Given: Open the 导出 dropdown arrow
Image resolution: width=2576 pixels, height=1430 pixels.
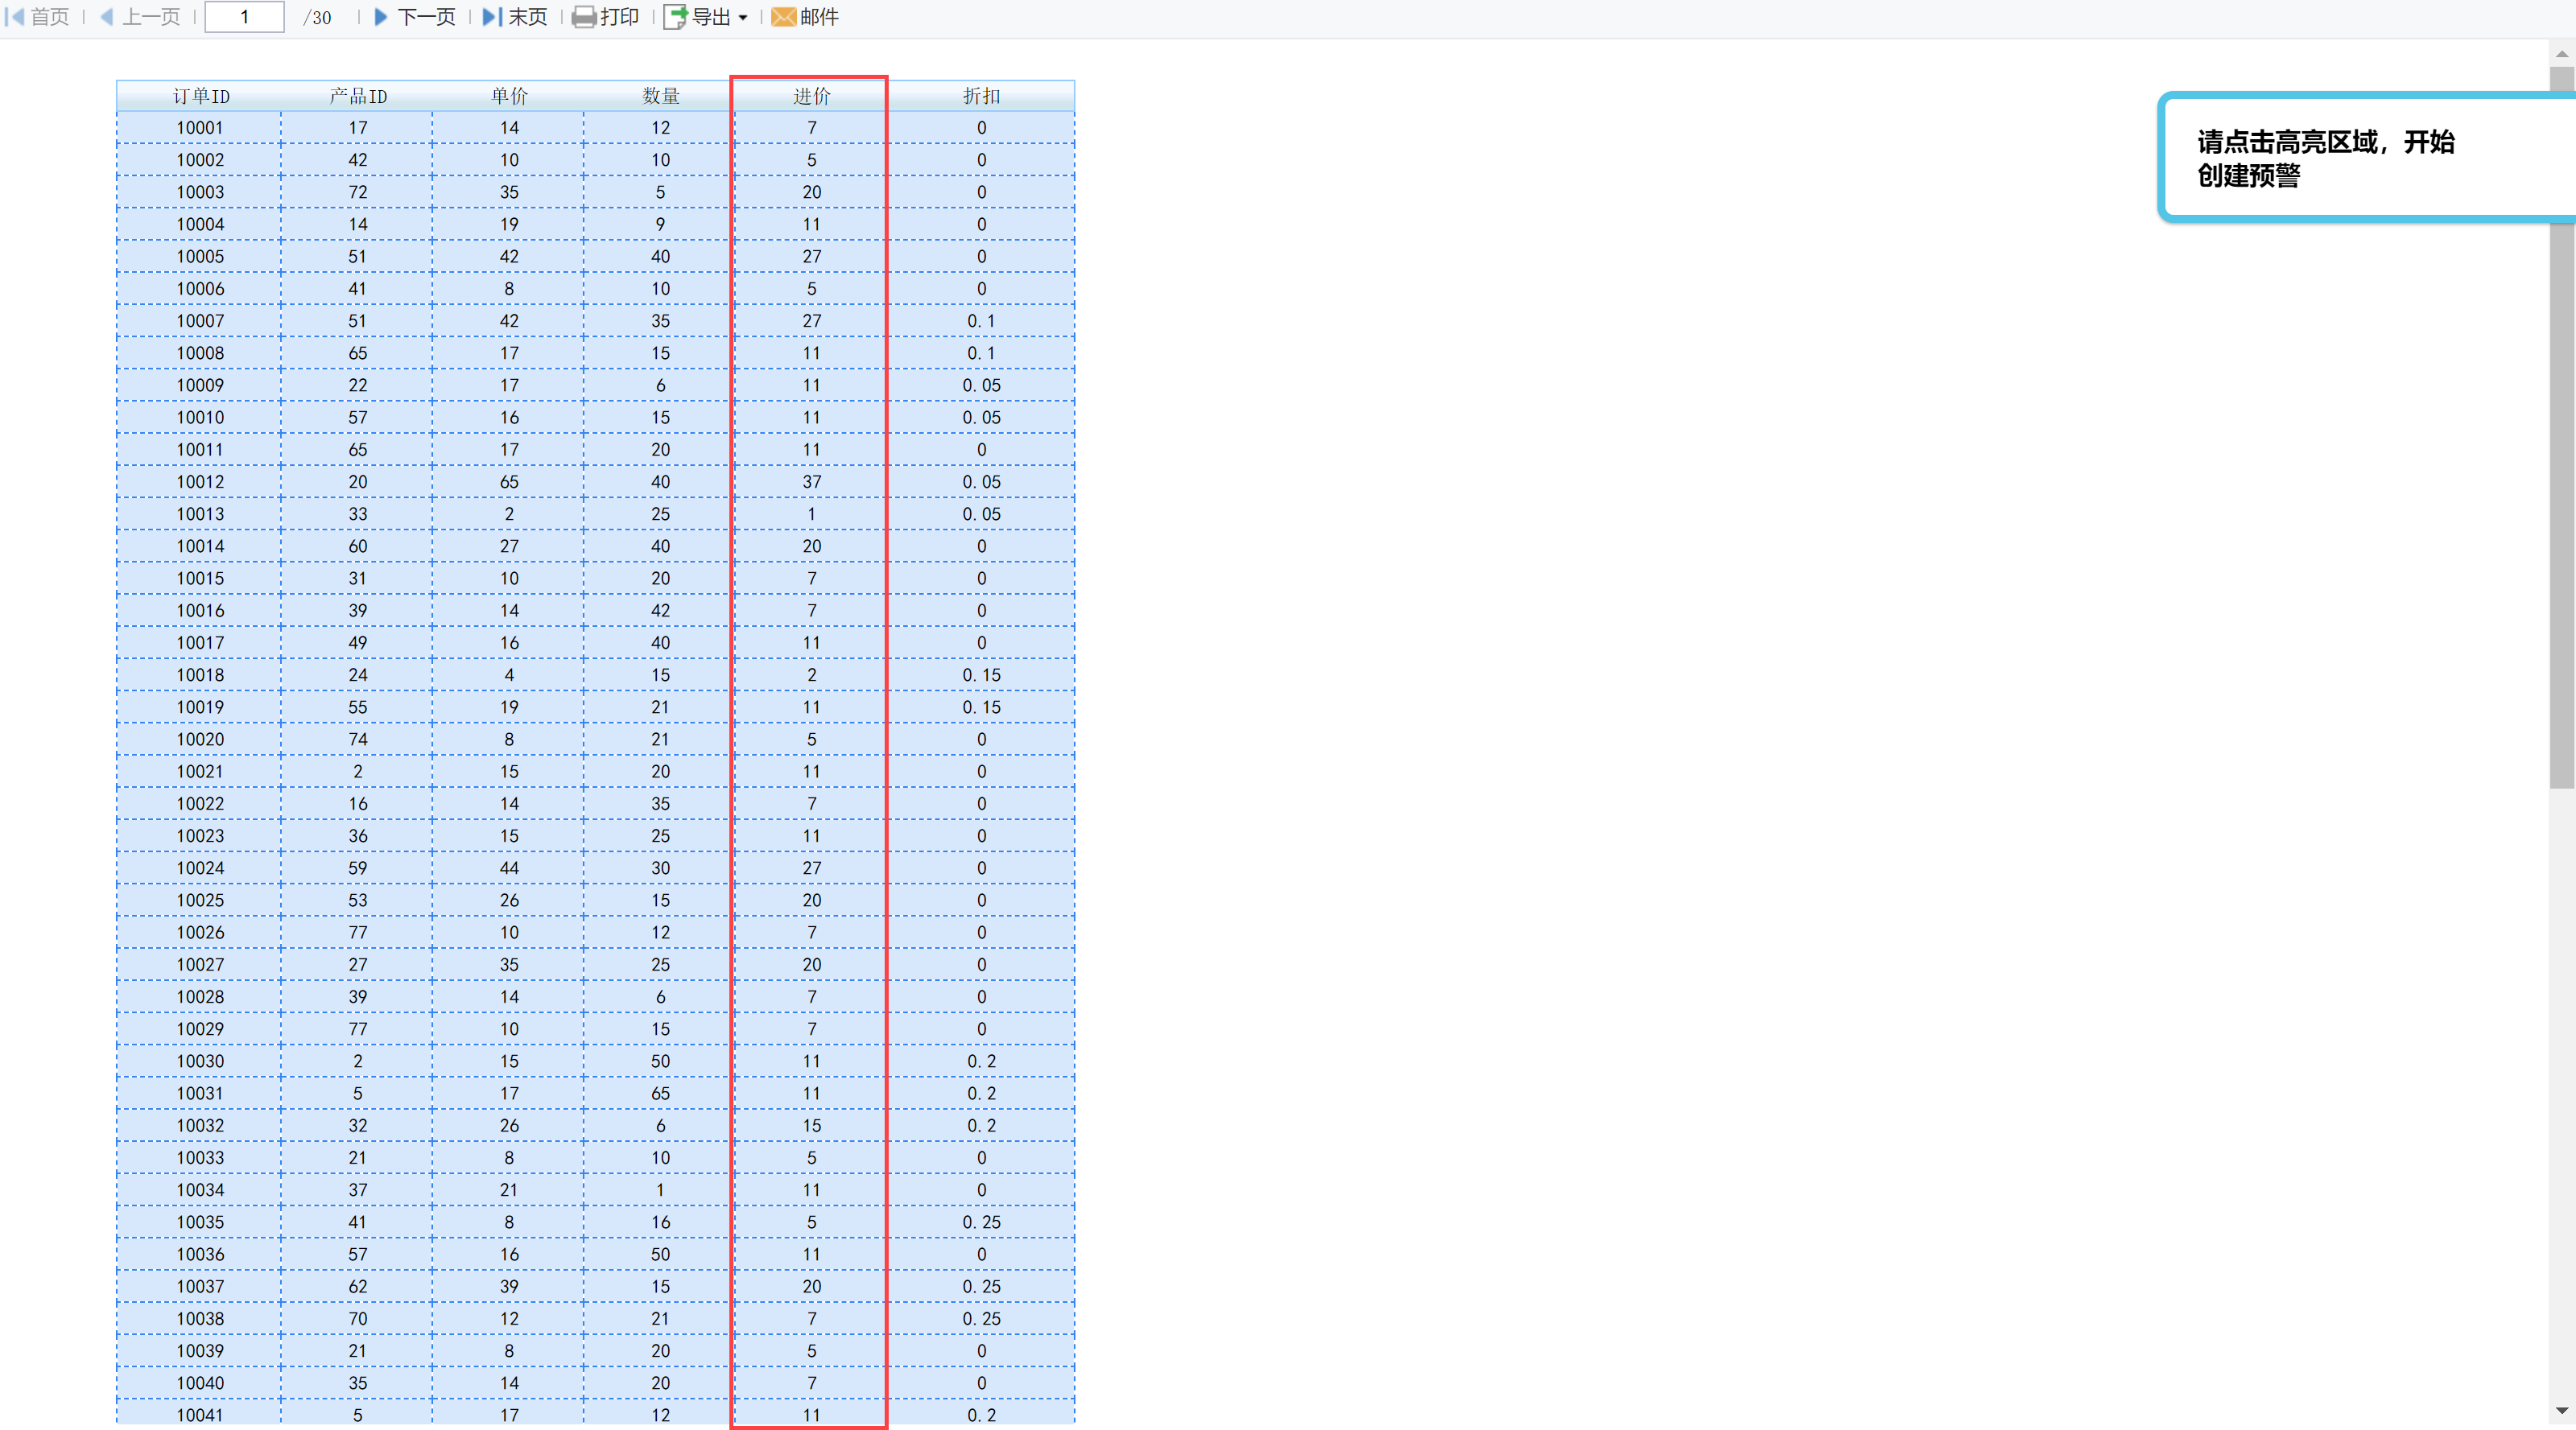Looking at the screenshot, I should point(743,18).
